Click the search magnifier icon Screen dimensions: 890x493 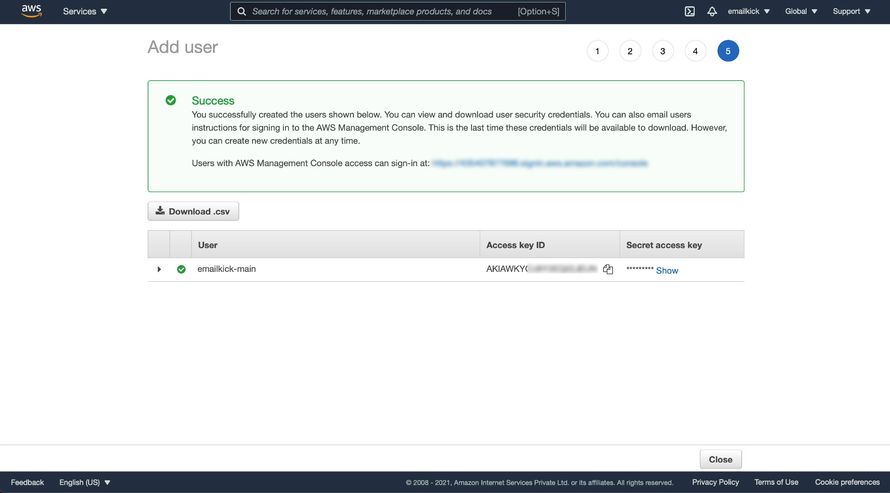(x=241, y=11)
